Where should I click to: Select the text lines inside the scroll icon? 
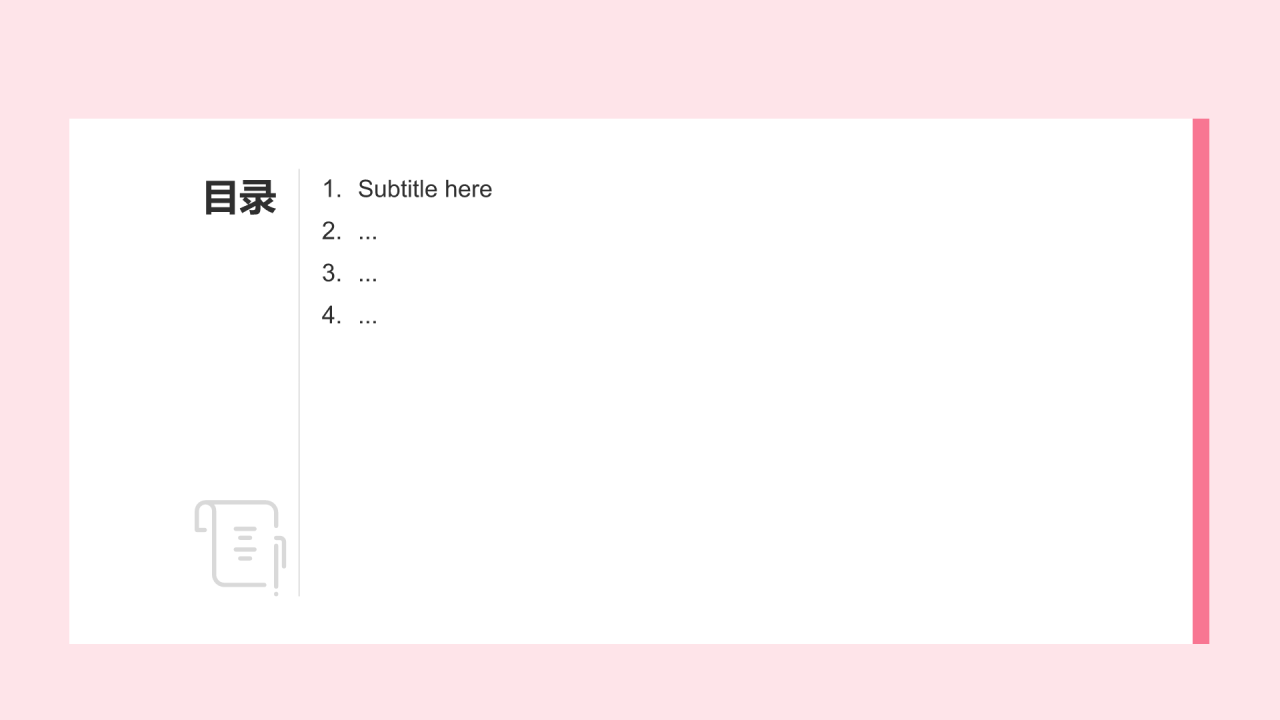245,543
